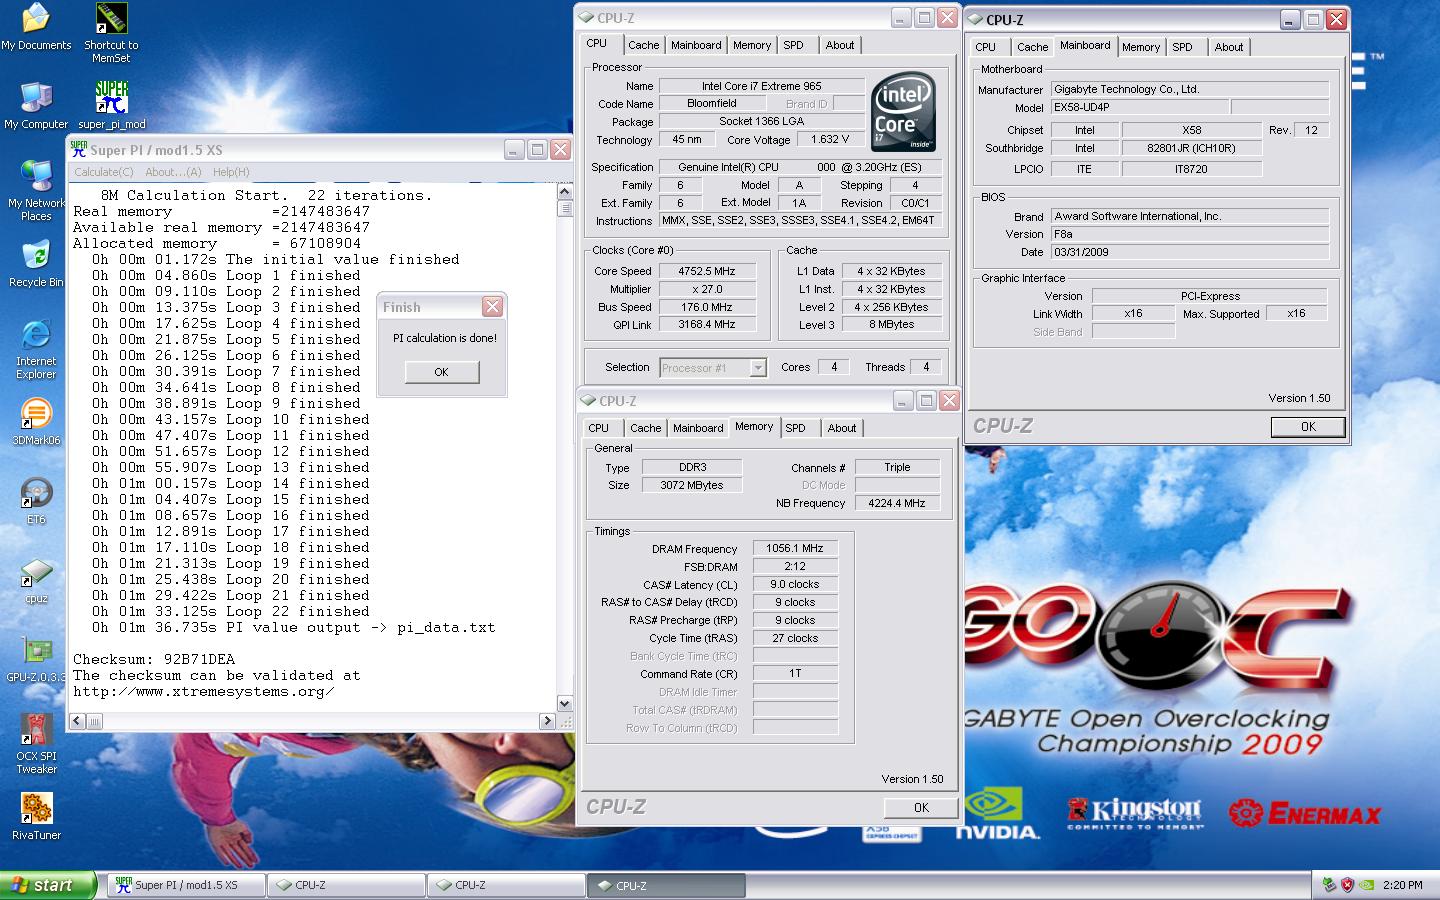The height and width of the screenshot is (900, 1440).
Task: Click CPU-Z Memory window title icon
Action: pyautogui.click(x=588, y=400)
